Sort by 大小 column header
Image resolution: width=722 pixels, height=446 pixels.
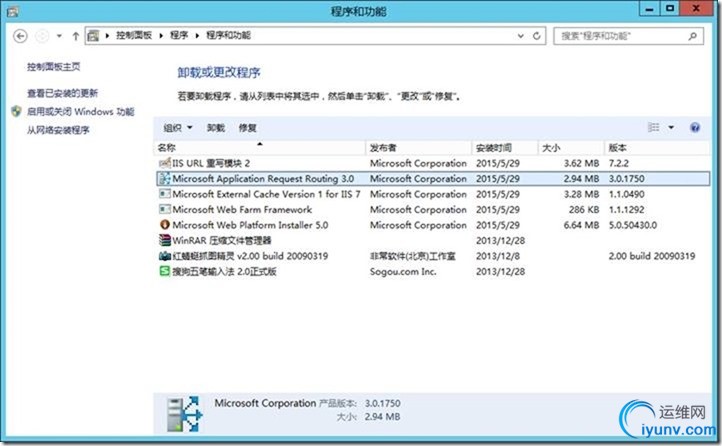click(571, 148)
